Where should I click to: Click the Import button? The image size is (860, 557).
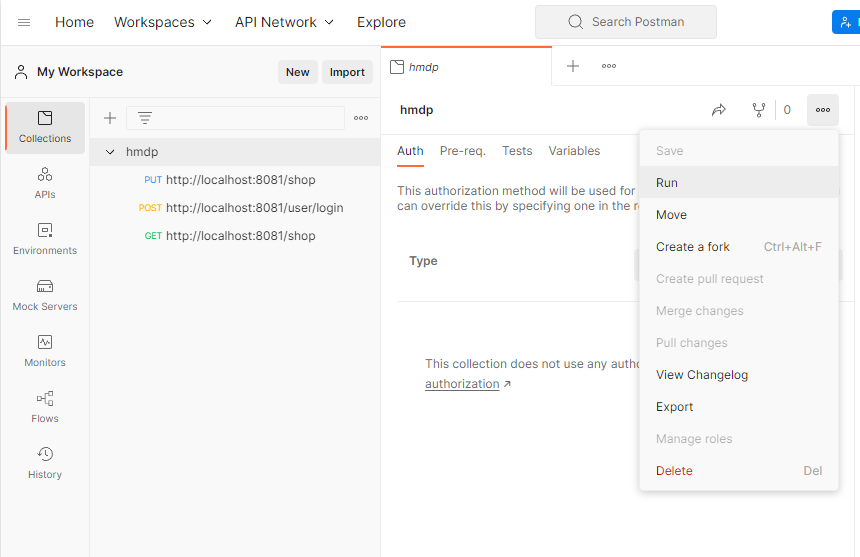tap(347, 72)
